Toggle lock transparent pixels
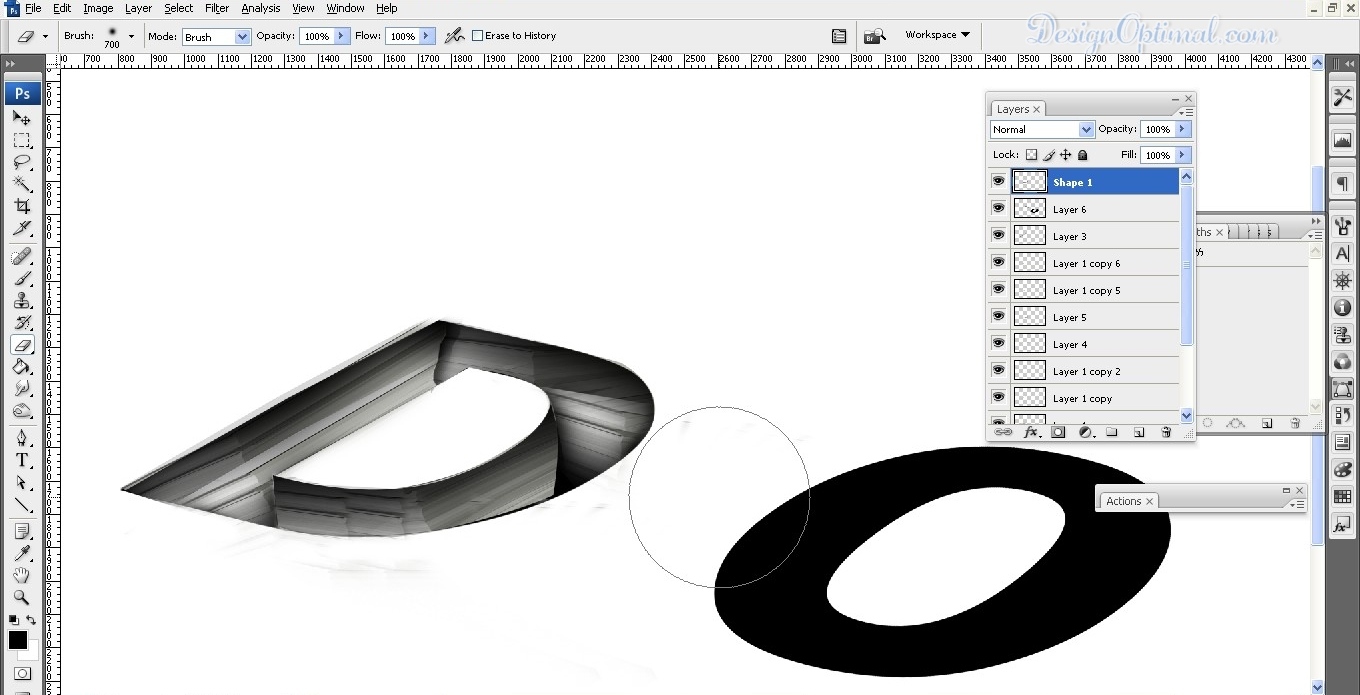The width and height of the screenshot is (1360, 695). (x=1032, y=155)
